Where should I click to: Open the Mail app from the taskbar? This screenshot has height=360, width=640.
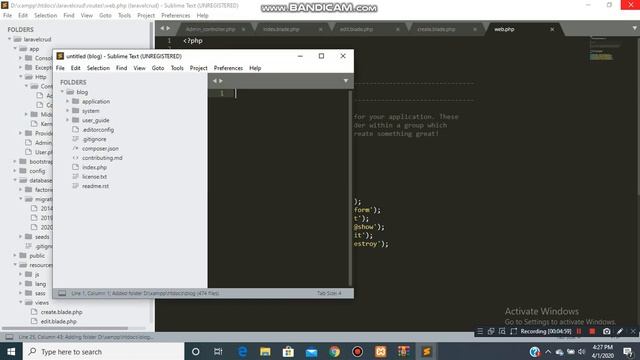311,351
